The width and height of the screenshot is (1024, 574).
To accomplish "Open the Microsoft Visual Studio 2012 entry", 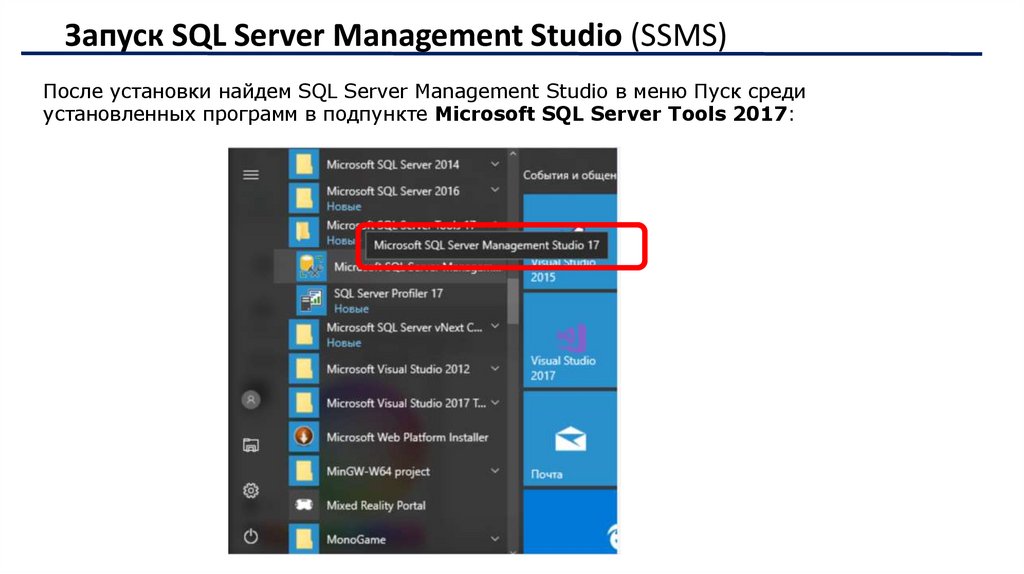I will (397, 369).
